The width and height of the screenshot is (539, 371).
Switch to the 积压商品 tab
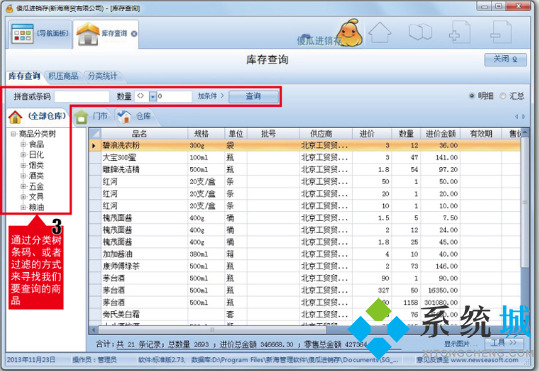click(63, 76)
